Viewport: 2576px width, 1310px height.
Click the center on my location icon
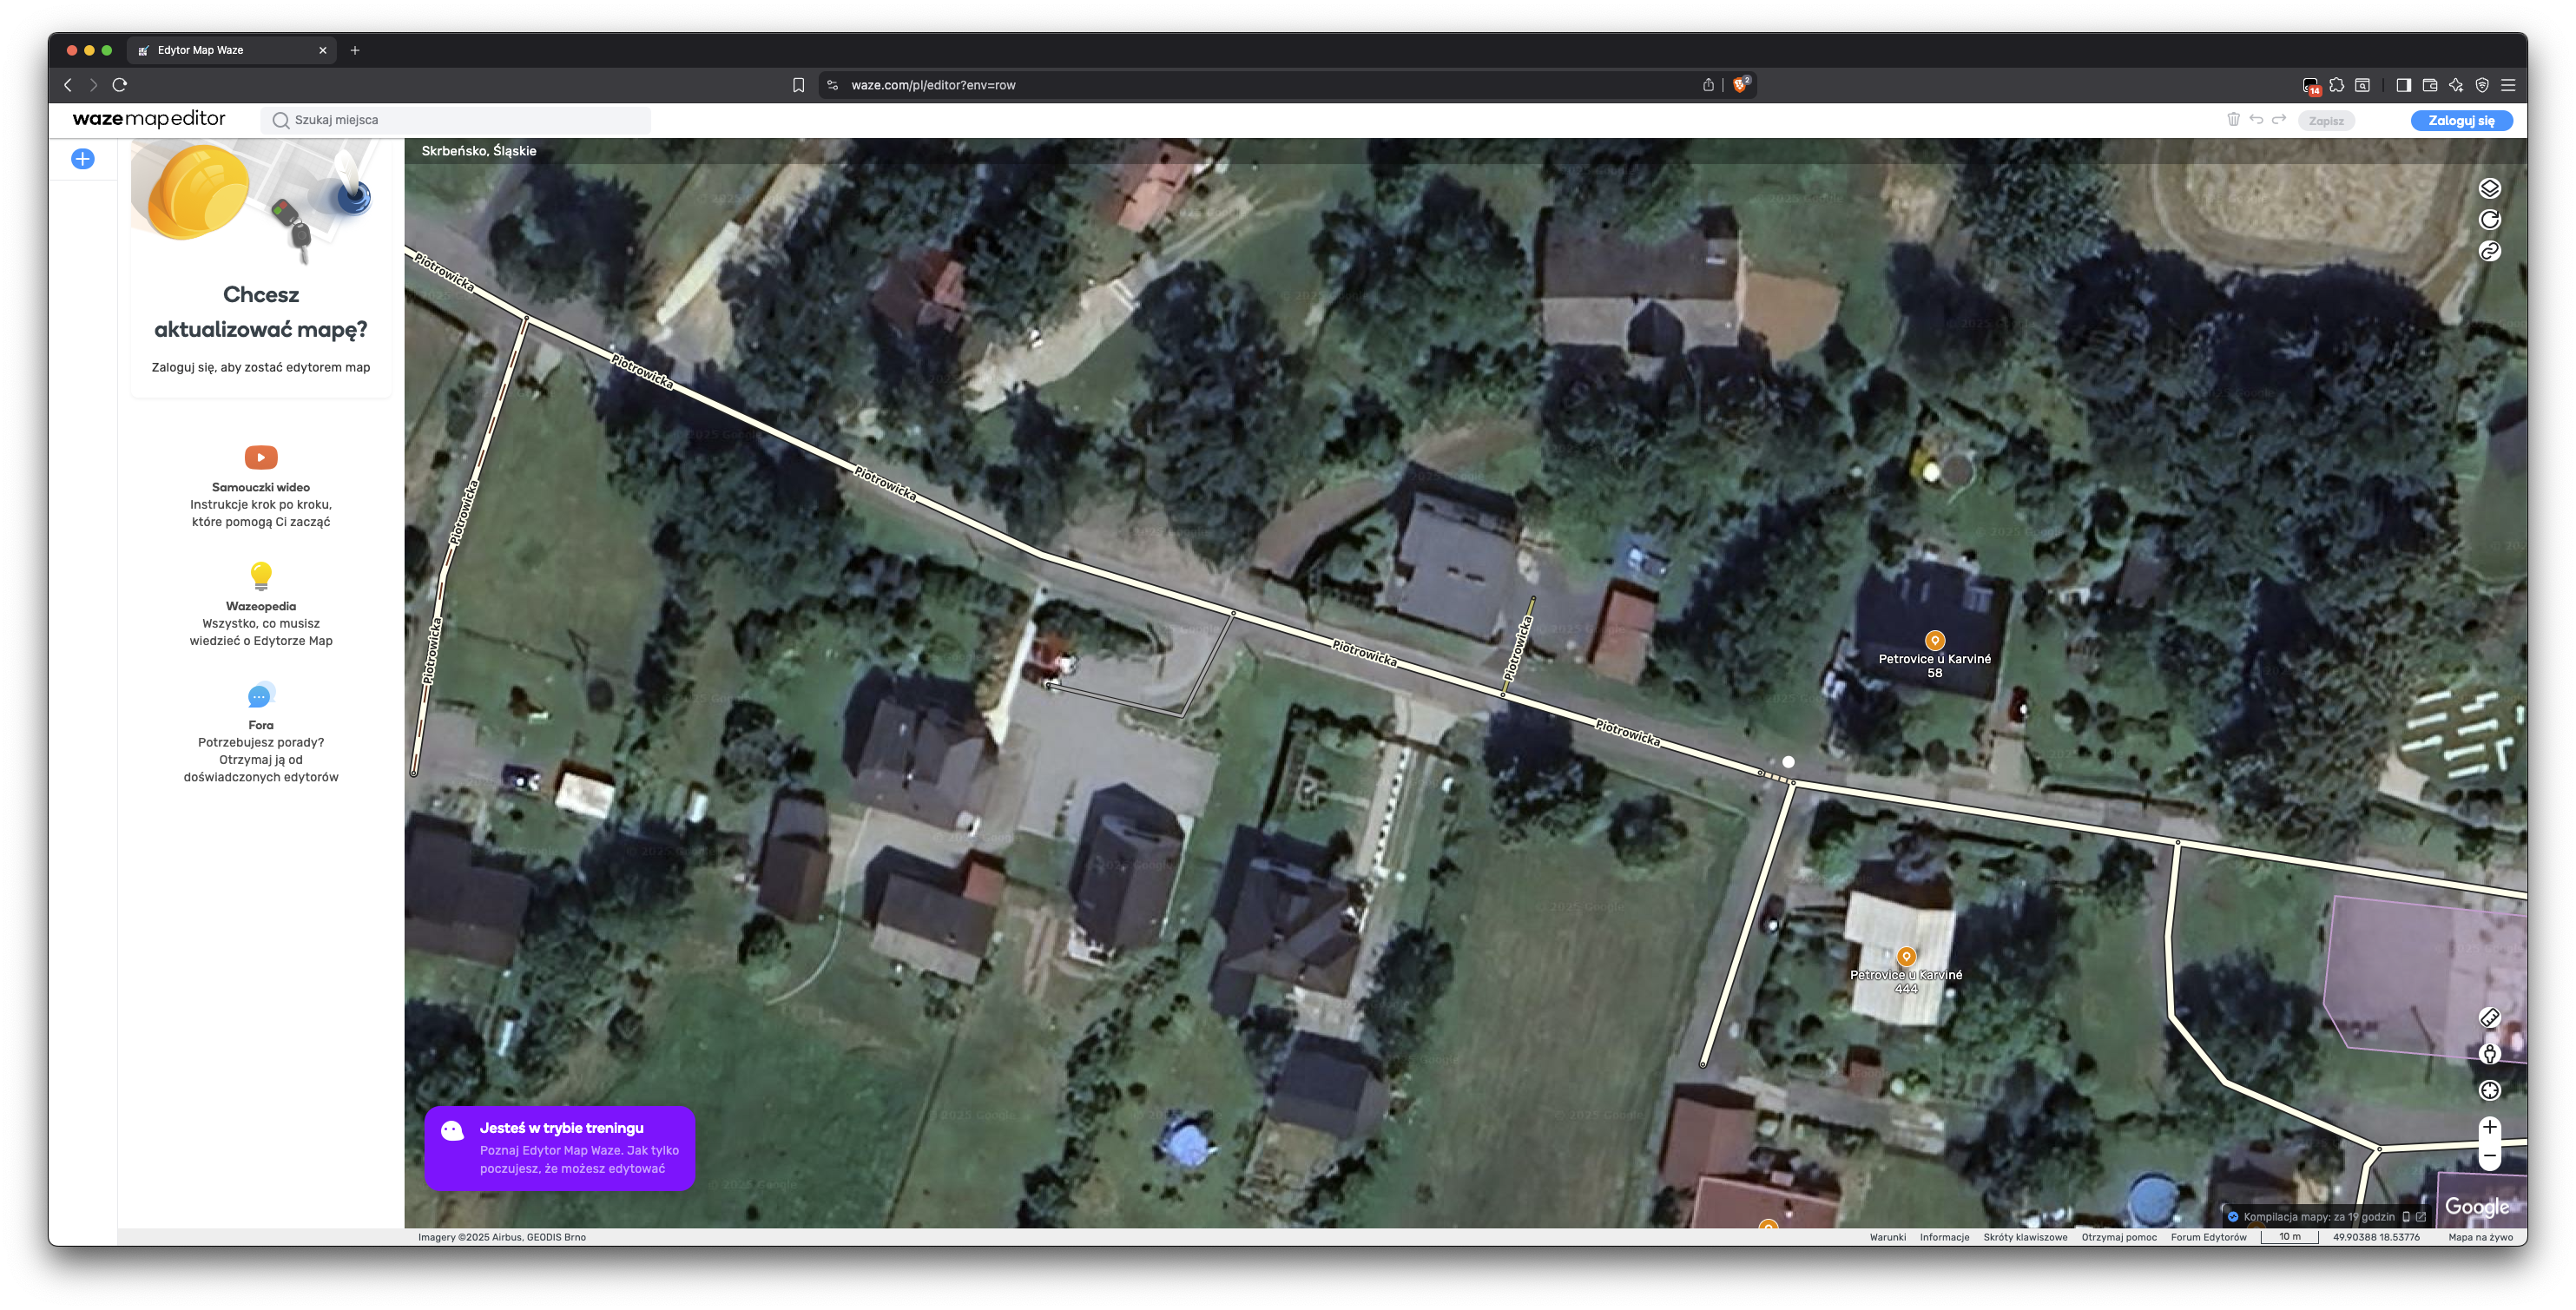(2489, 1090)
